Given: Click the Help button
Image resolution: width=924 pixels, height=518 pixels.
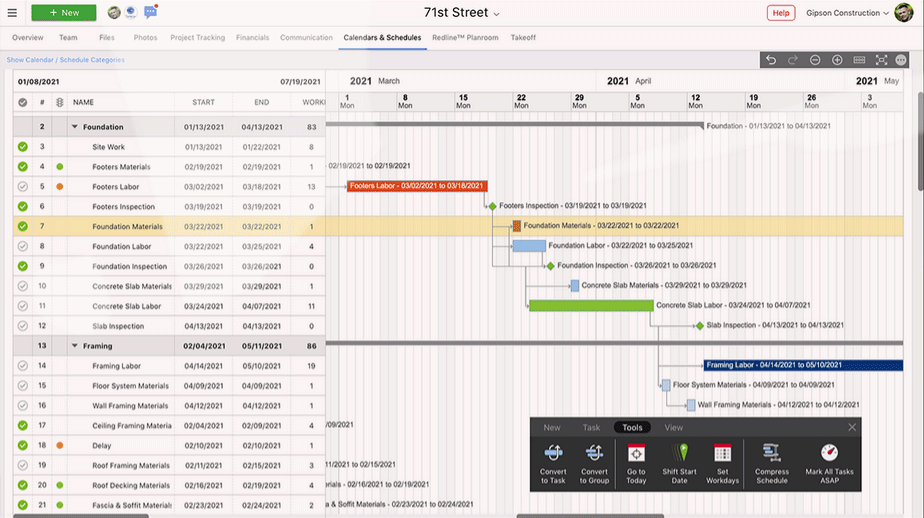Looking at the screenshot, I should pyautogui.click(x=781, y=12).
